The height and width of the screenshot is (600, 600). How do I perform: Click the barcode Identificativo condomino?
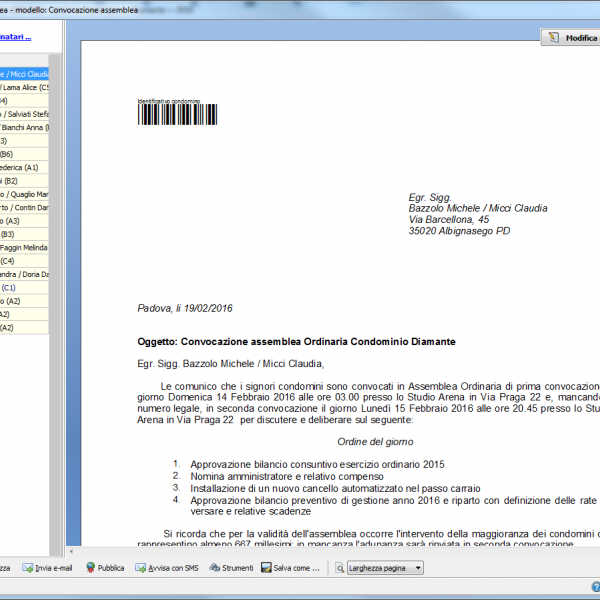click(178, 112)
